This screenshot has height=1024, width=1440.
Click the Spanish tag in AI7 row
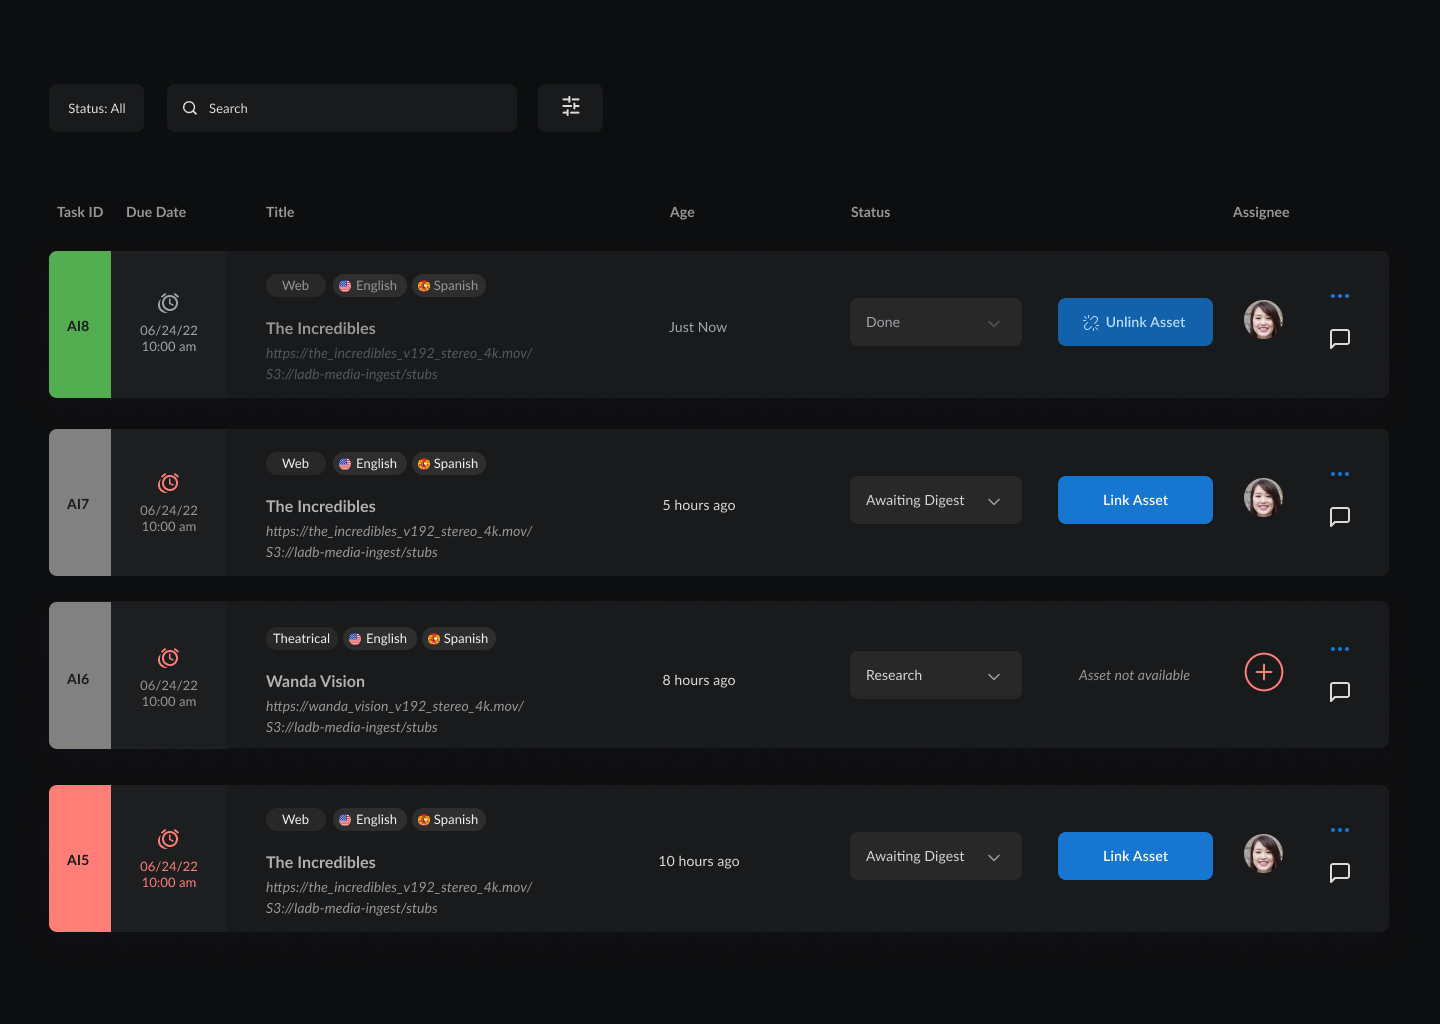click(449, 464)
